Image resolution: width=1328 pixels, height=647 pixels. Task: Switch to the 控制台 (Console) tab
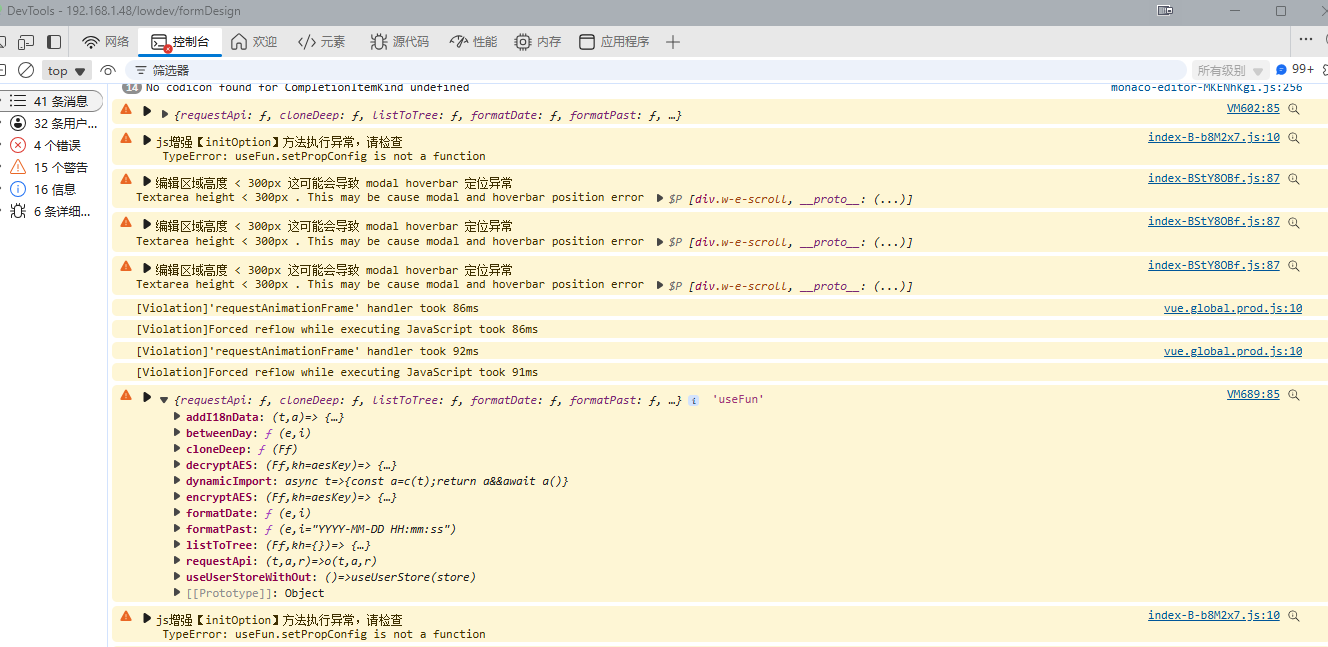coord(180,42)
